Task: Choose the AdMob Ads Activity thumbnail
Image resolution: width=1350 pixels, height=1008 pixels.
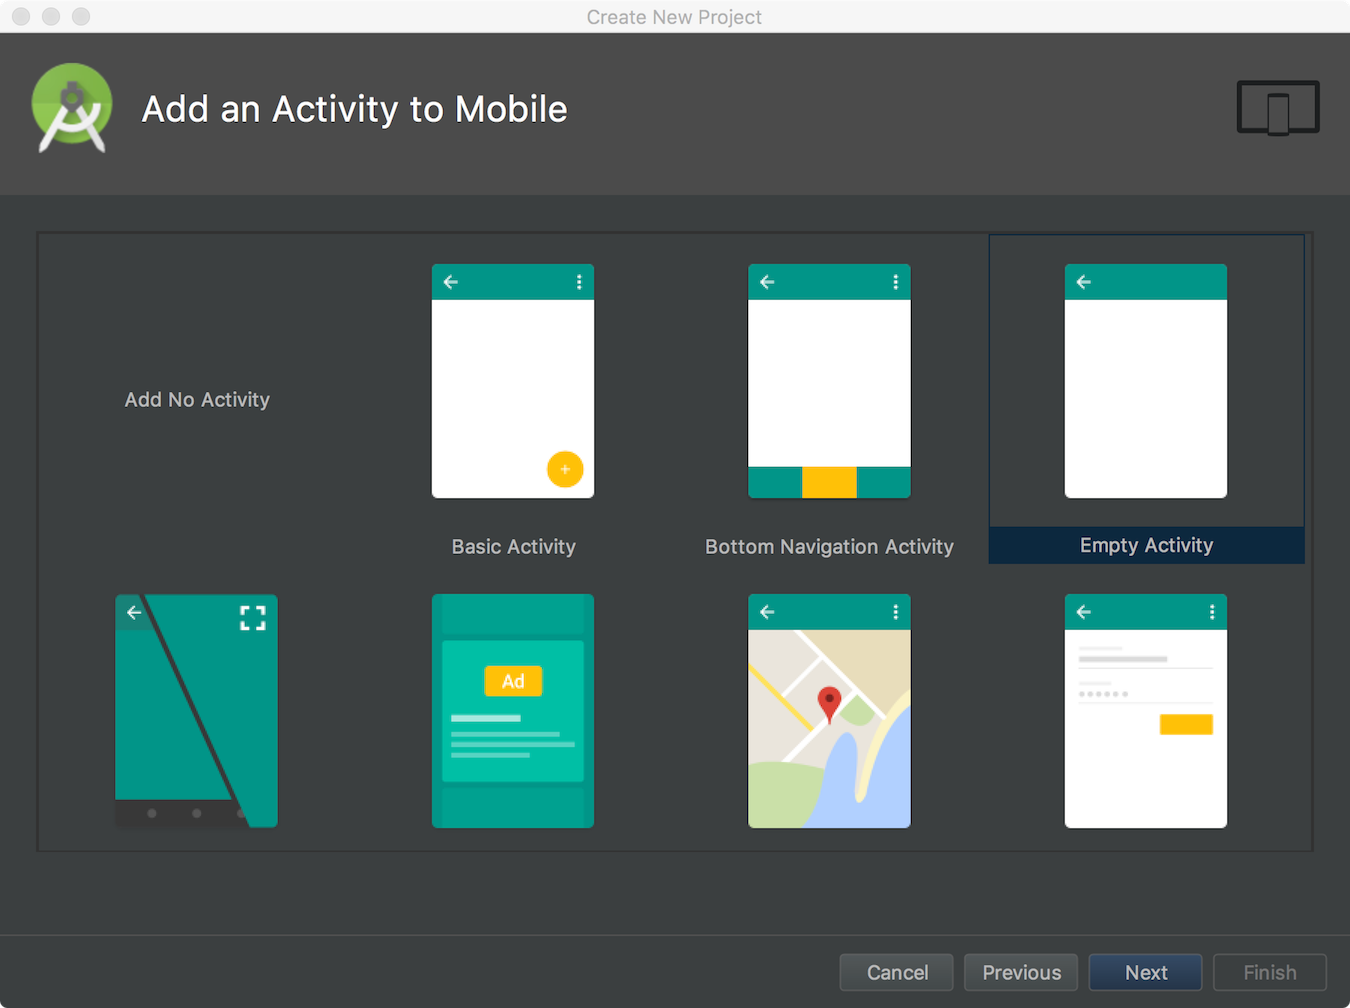Action: [x=513, y=711]
